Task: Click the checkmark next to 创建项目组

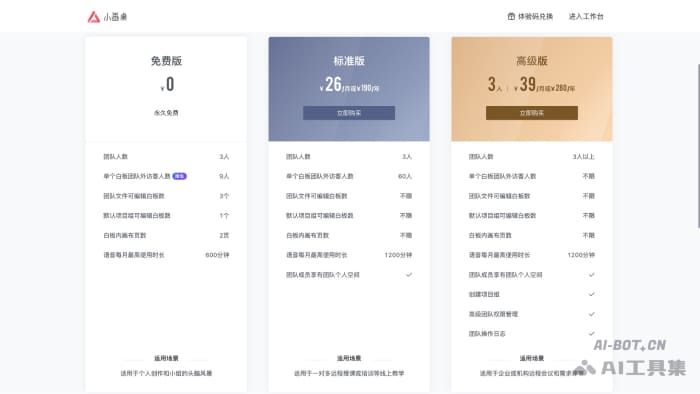Action: [592, 294]
